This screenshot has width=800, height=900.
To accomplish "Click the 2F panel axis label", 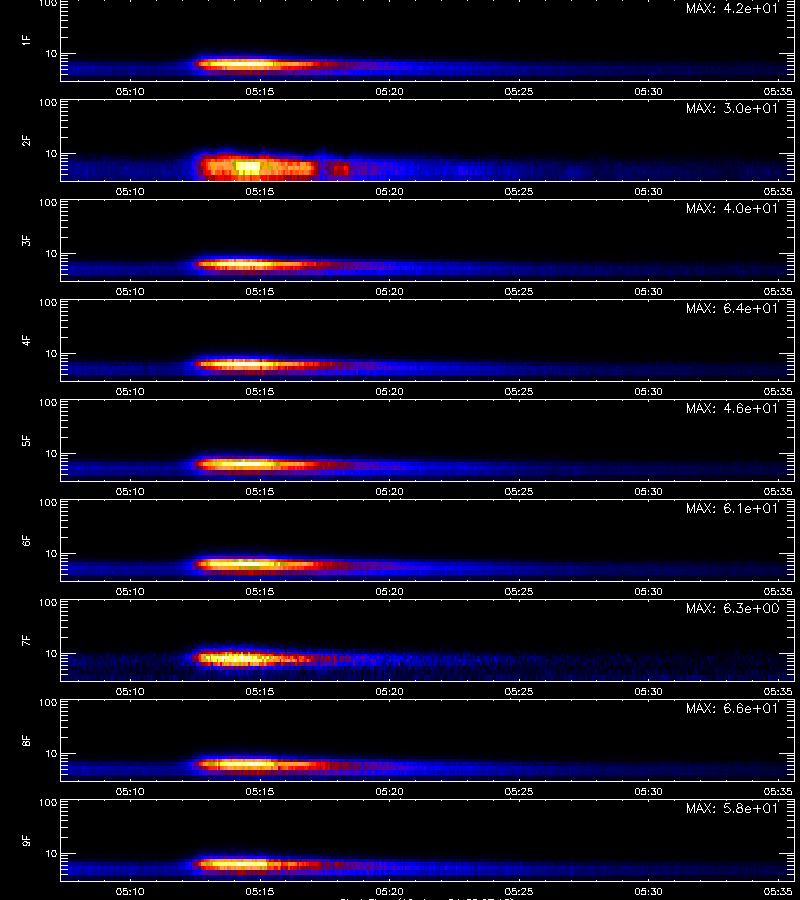I will tap(26, 141).
